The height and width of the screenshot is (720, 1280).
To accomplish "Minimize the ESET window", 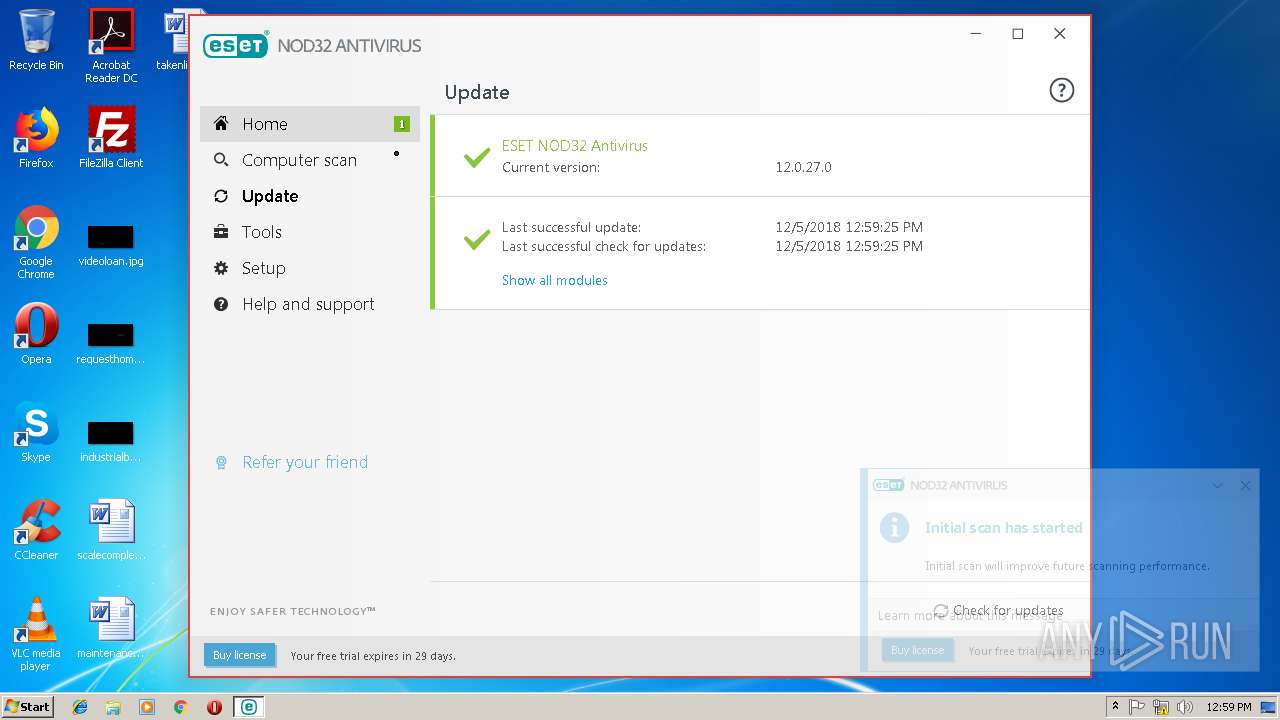I will (x=976, y=34).
